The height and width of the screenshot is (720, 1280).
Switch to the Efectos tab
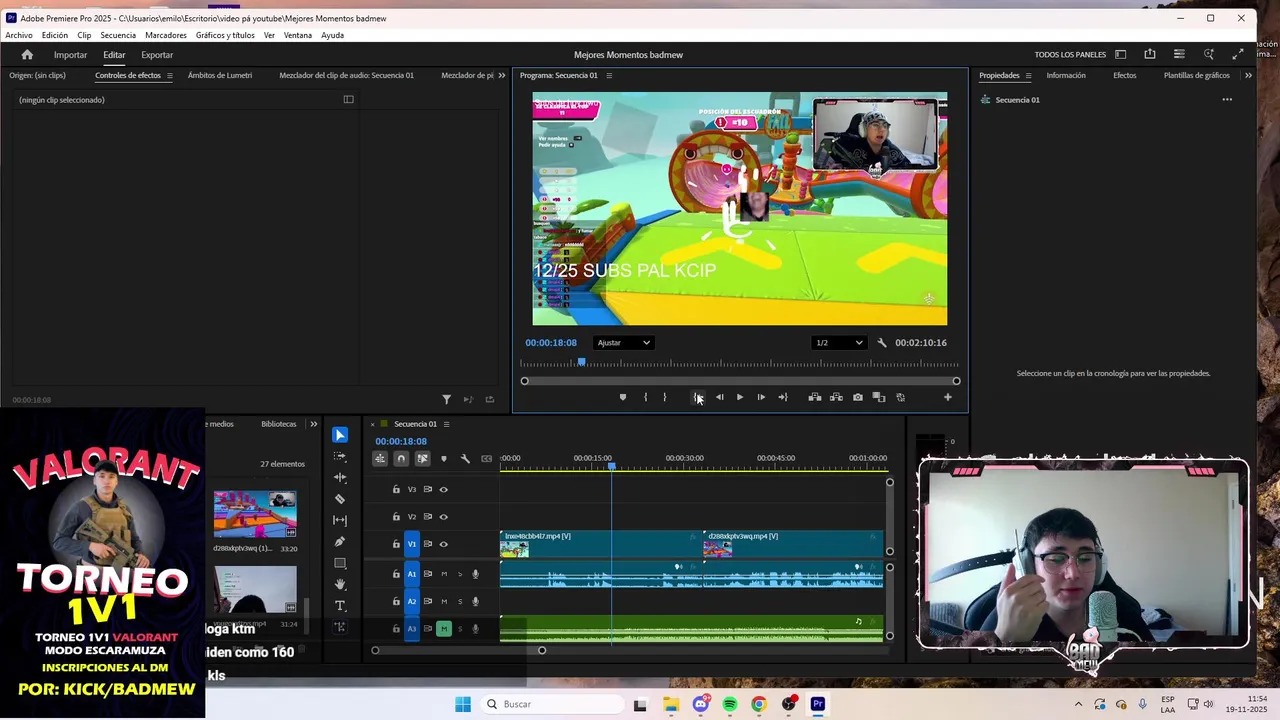coord(1125,76)
